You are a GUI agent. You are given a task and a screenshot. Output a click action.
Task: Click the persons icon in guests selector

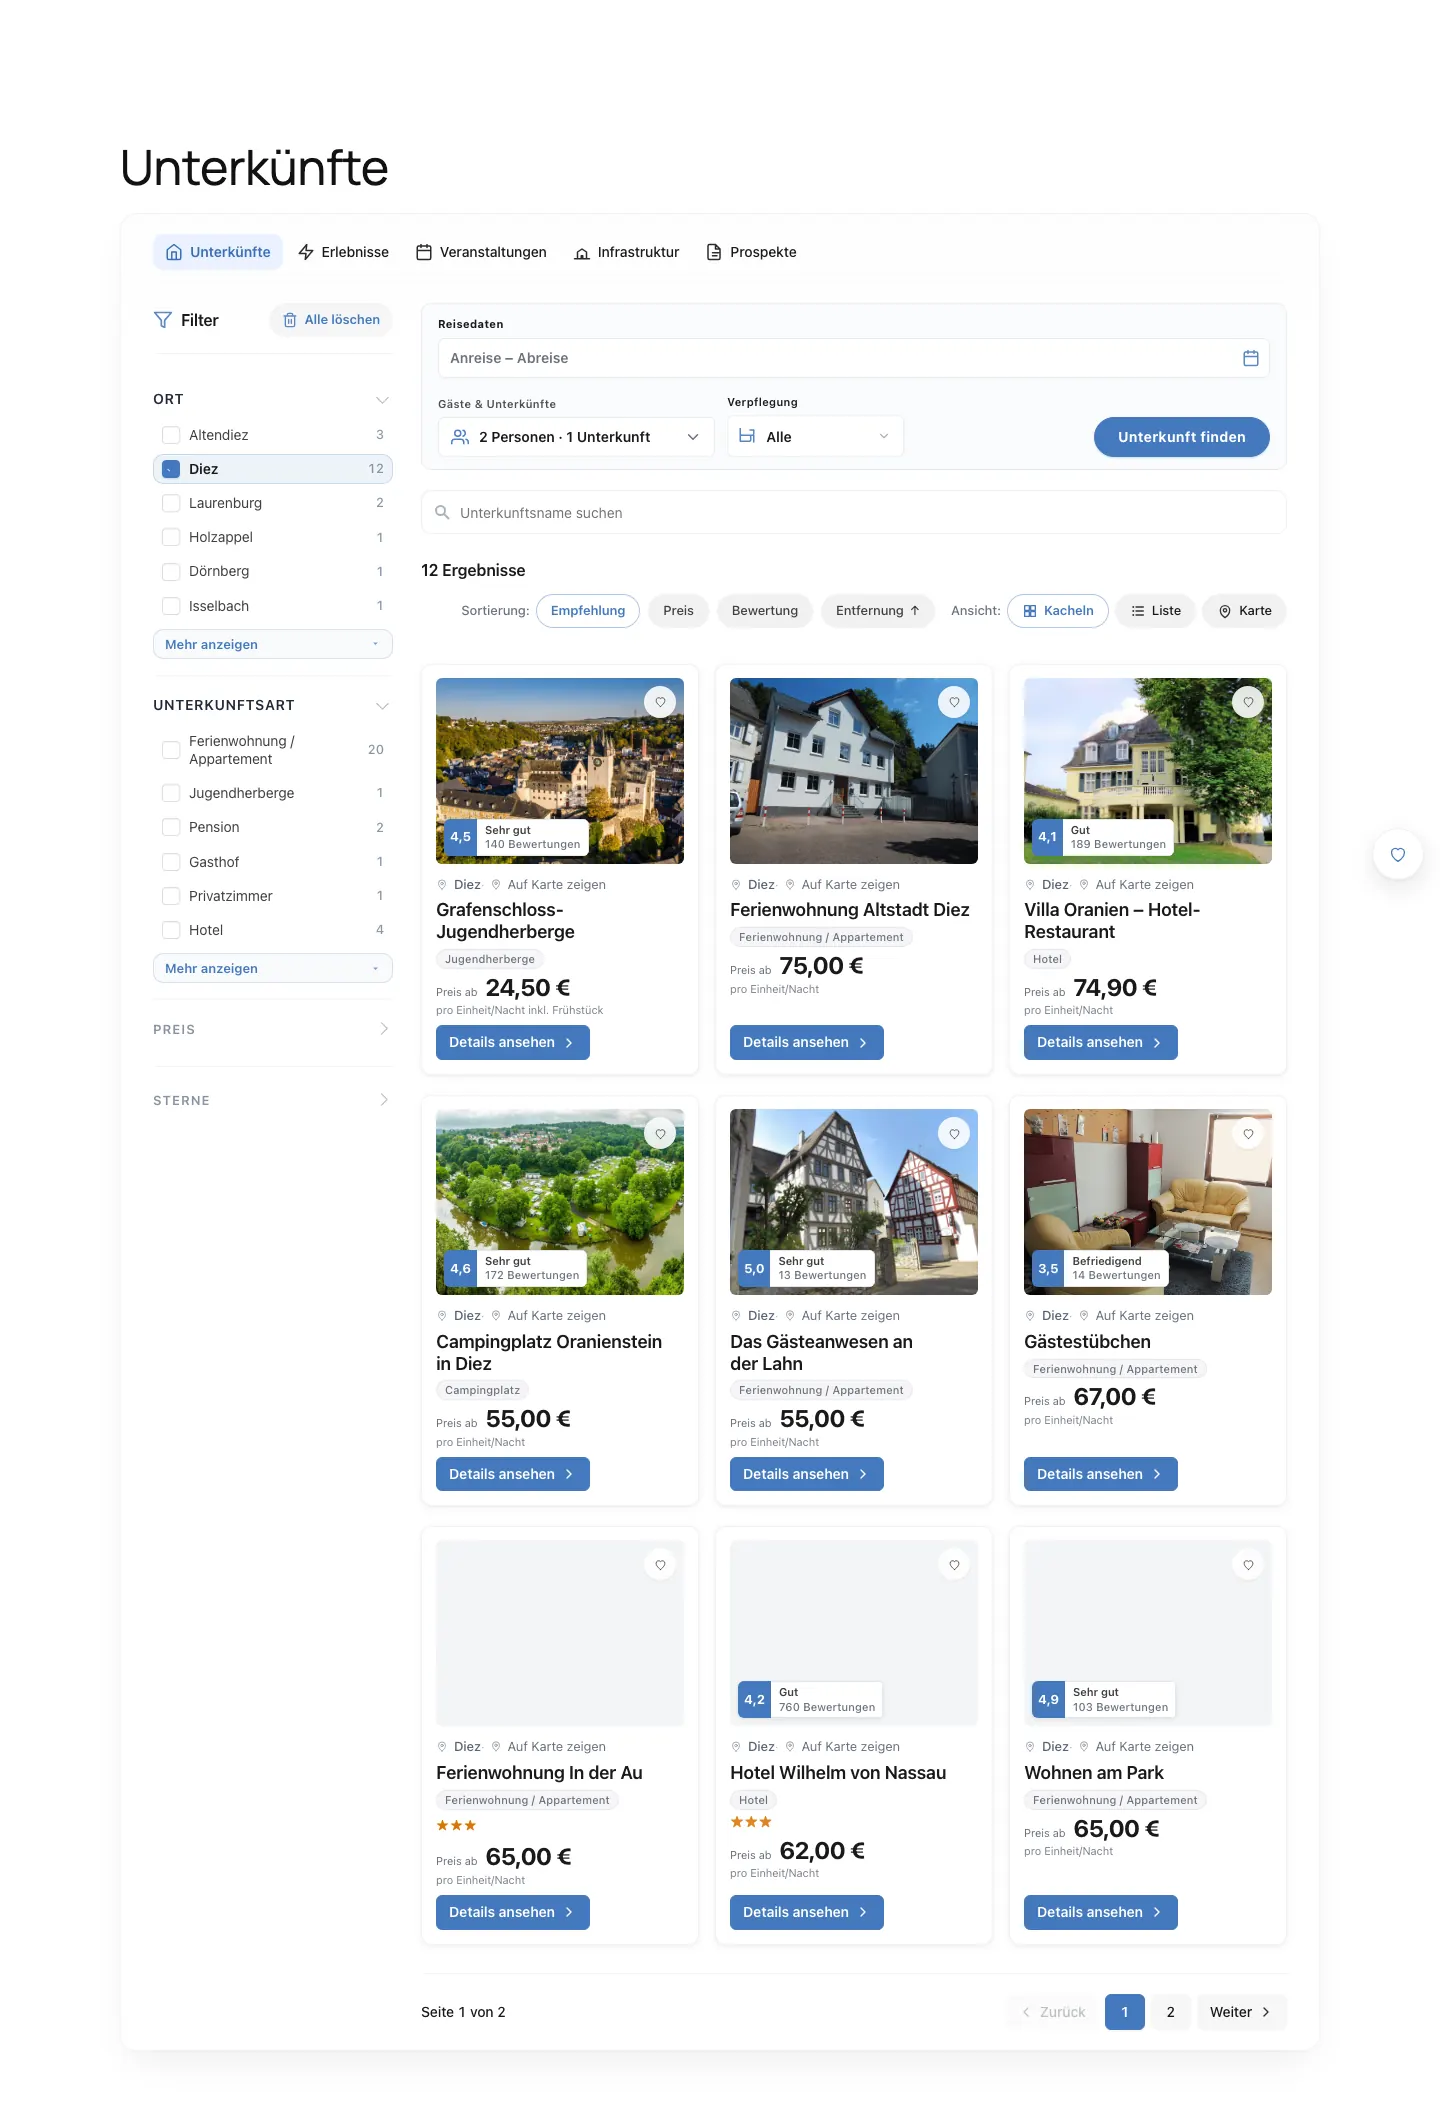tap(460, 437)
